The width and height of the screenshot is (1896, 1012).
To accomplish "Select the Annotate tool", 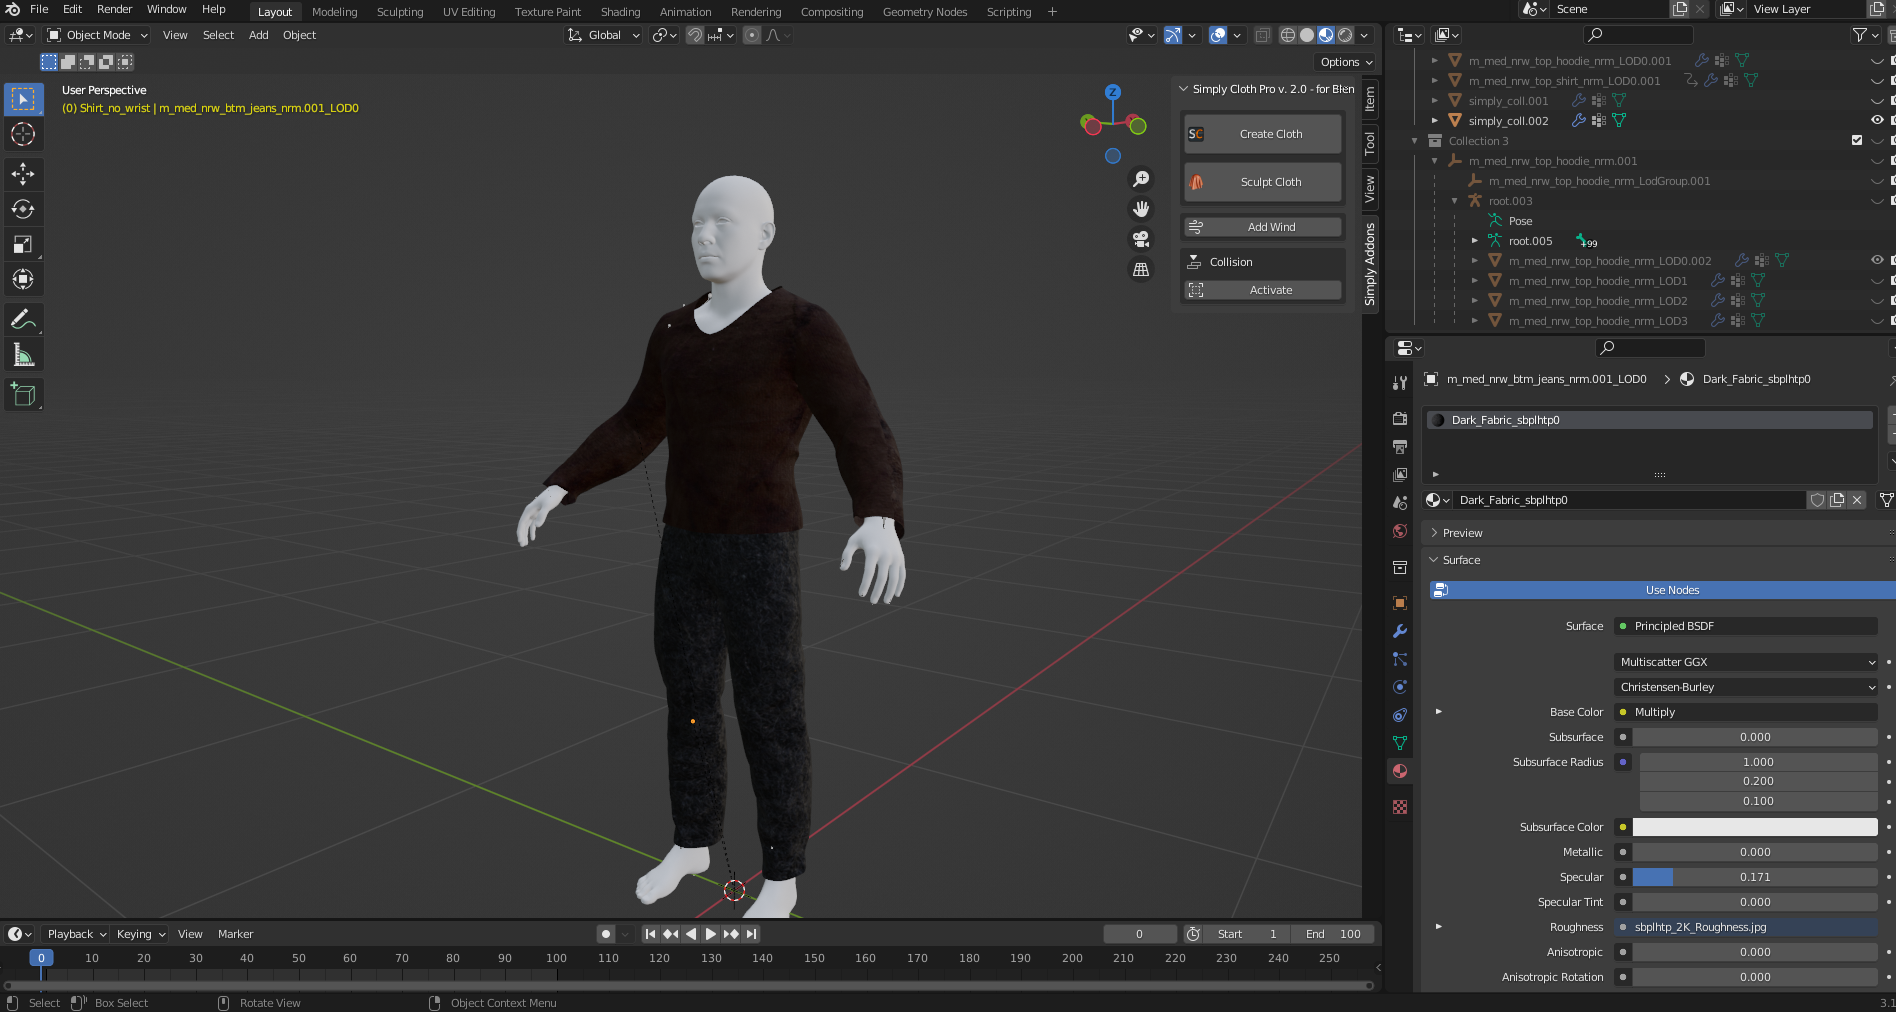I will [23, 319].
